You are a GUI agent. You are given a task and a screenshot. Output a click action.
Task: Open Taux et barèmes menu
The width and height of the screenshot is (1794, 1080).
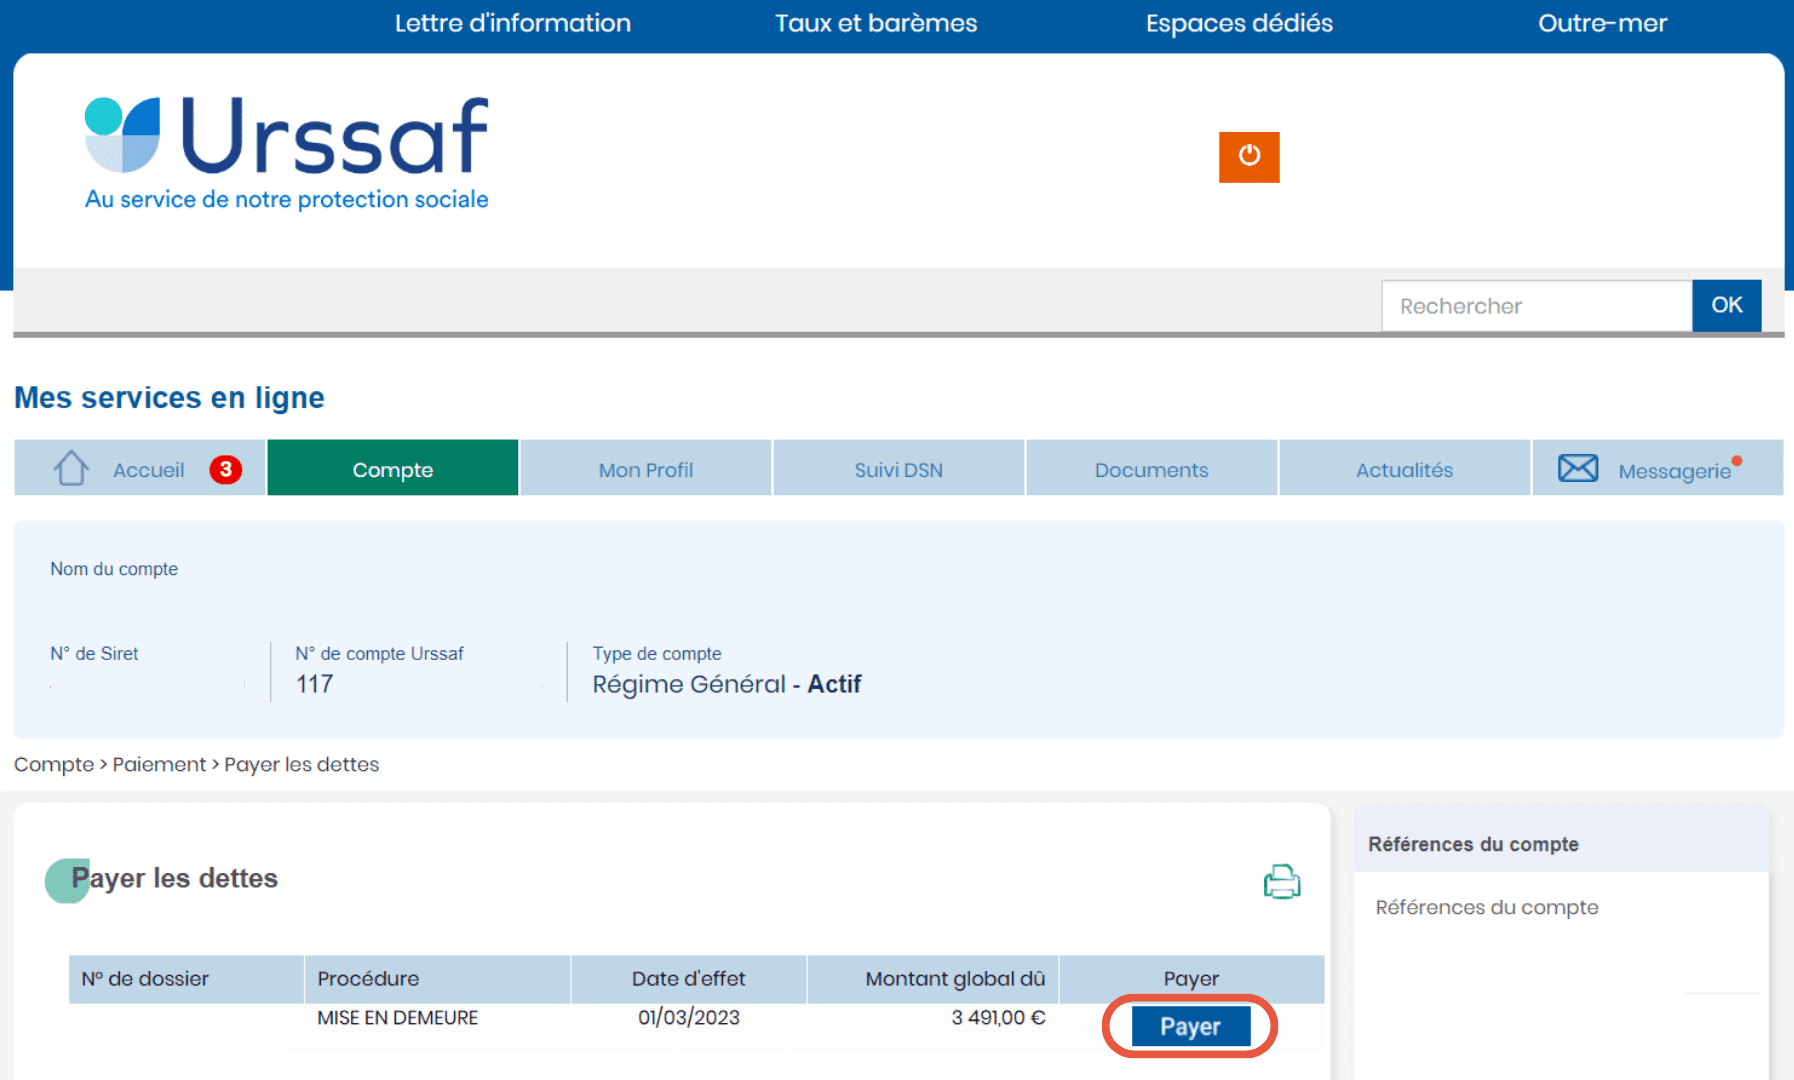[876, 23]
